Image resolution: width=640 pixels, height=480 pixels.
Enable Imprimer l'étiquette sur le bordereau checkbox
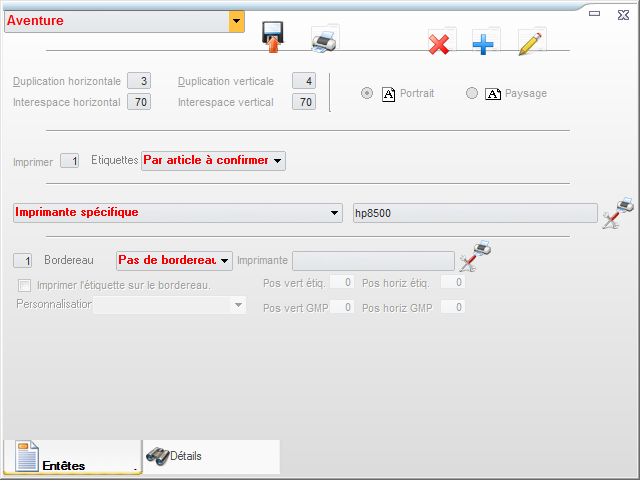[25, 286]
